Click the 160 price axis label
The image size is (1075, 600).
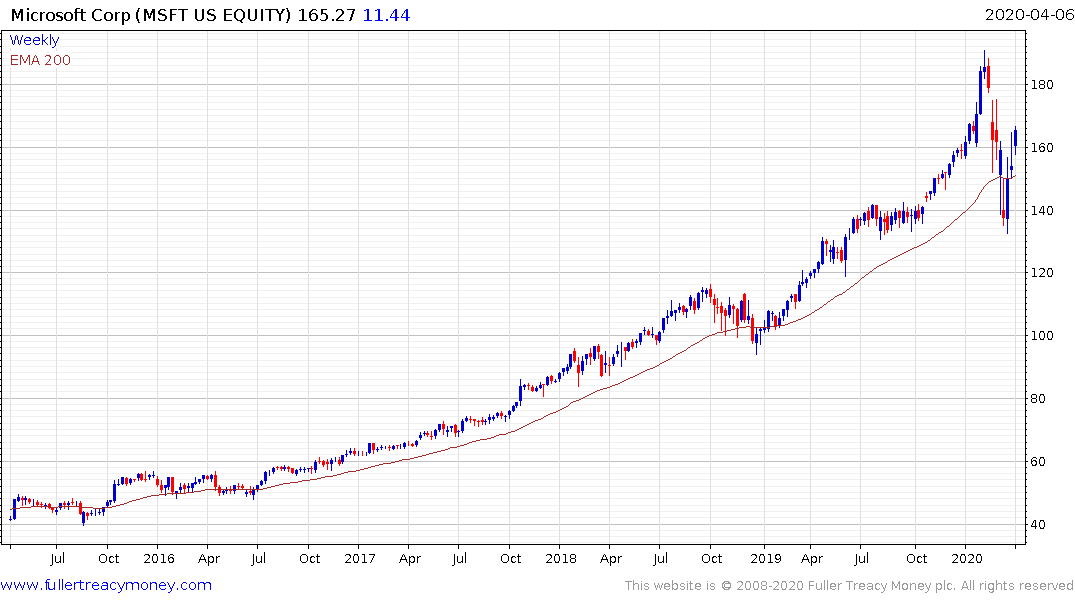tap(1042, 147)
